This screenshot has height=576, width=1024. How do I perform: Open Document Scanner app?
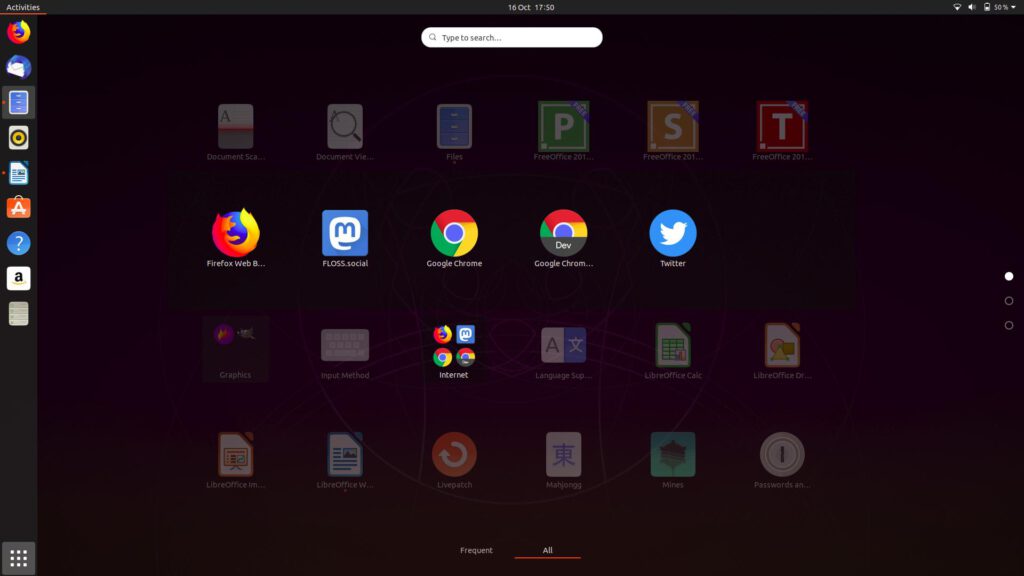pos(236,126)
